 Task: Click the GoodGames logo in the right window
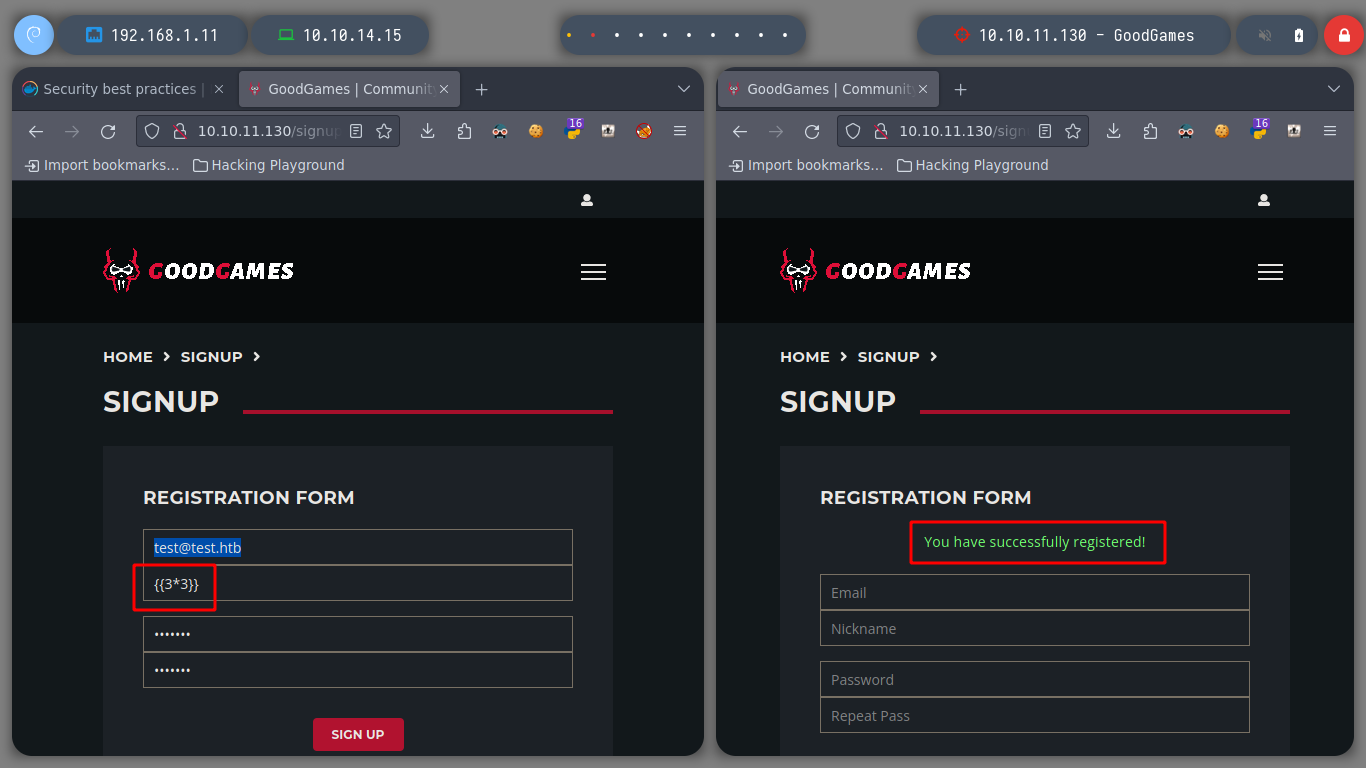(x=876, y=271)
